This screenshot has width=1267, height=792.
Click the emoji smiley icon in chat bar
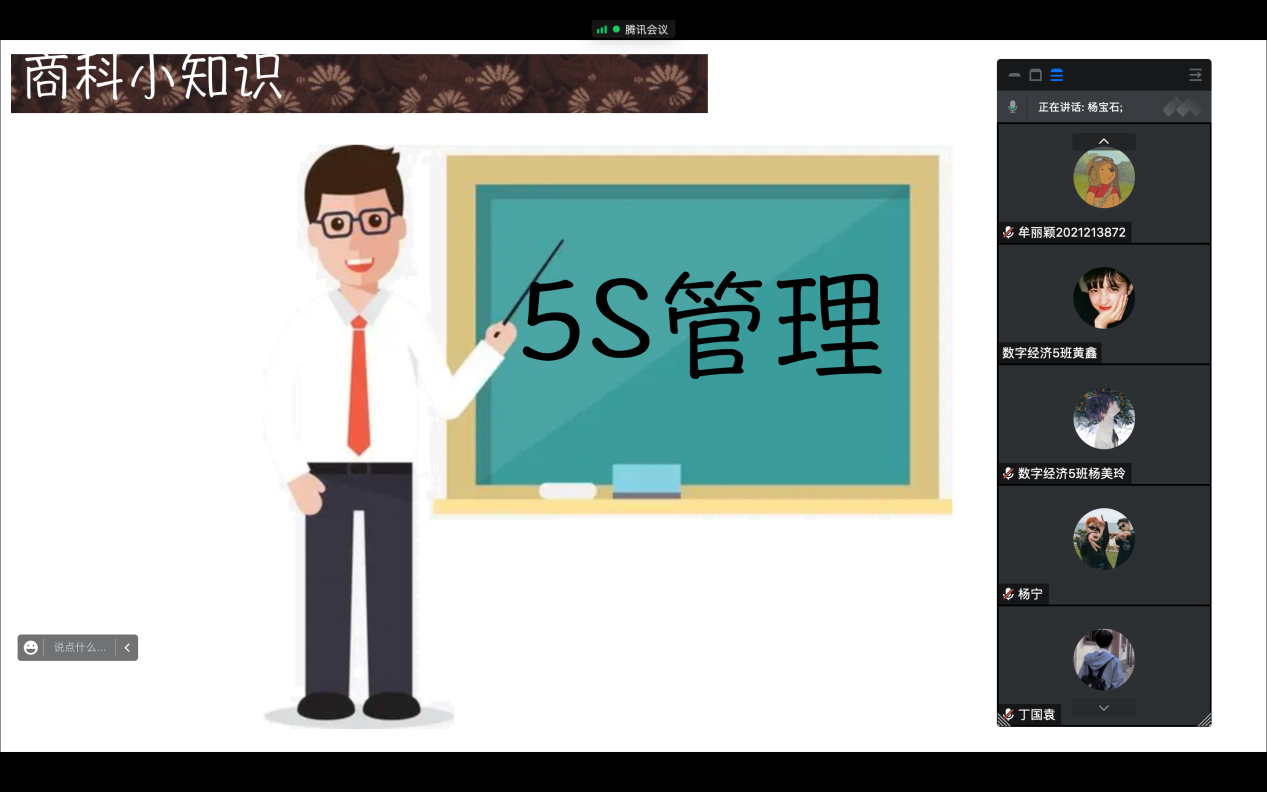(31, 648)
